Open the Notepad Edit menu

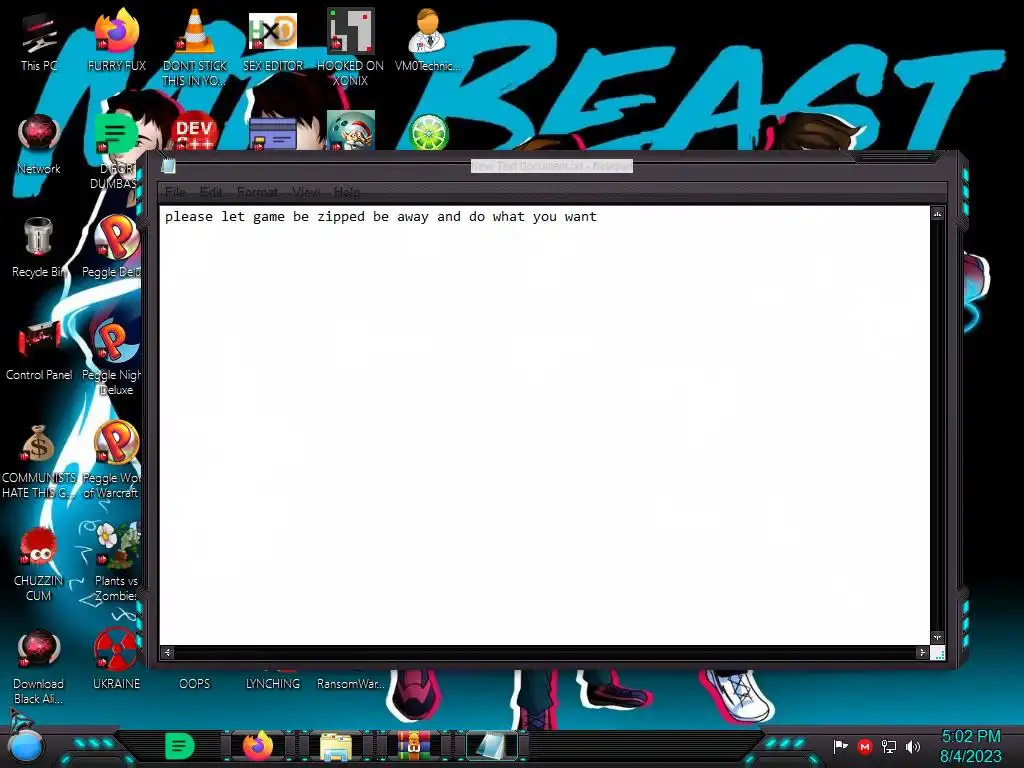point(211,192)
